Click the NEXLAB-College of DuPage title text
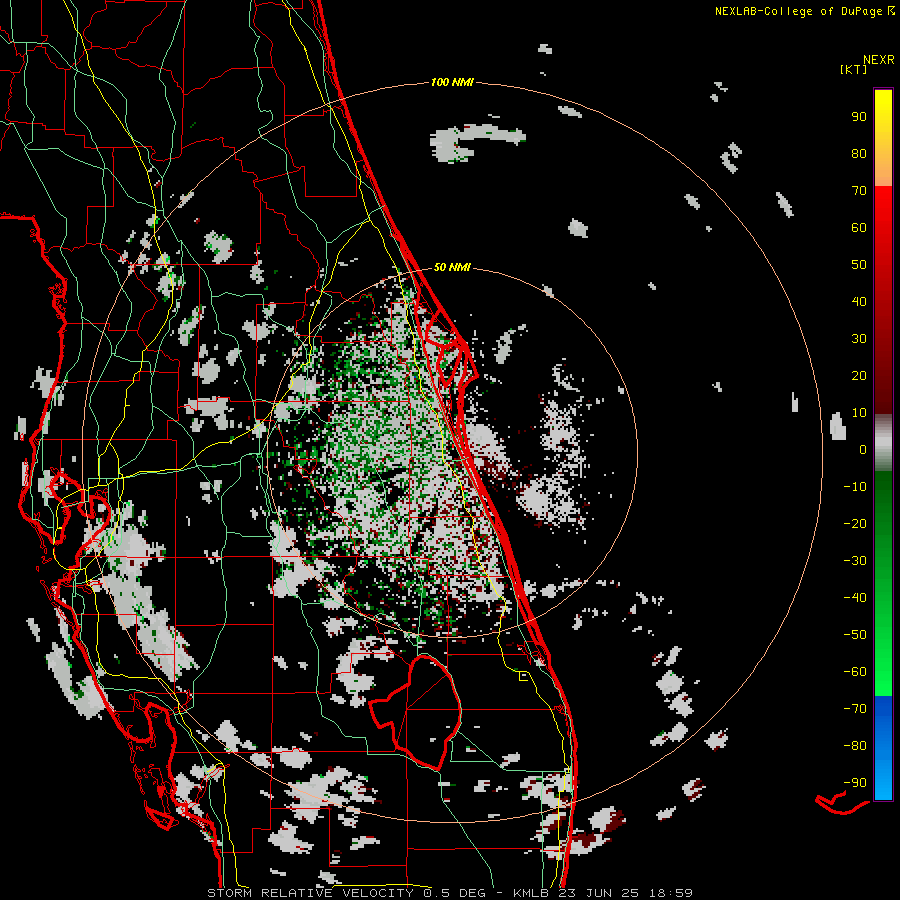This screenshot has height=900, width=900. pos(798,11)
